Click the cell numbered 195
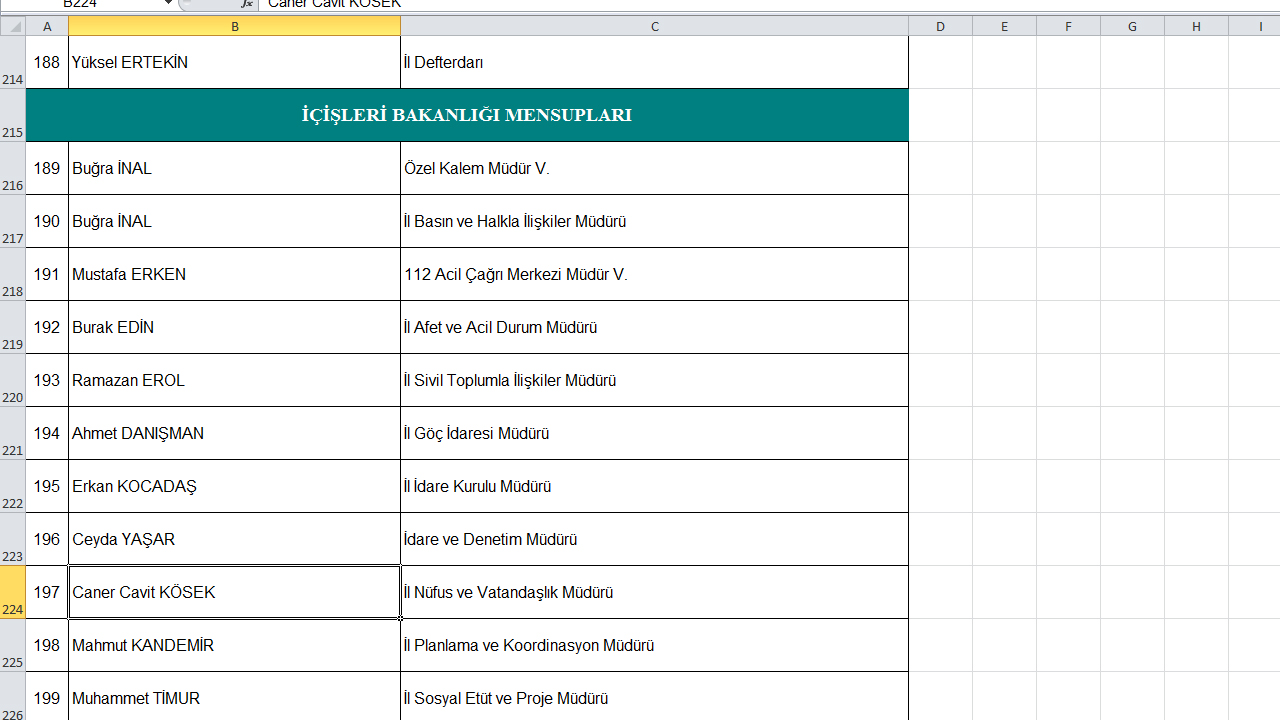 [47, 486]
